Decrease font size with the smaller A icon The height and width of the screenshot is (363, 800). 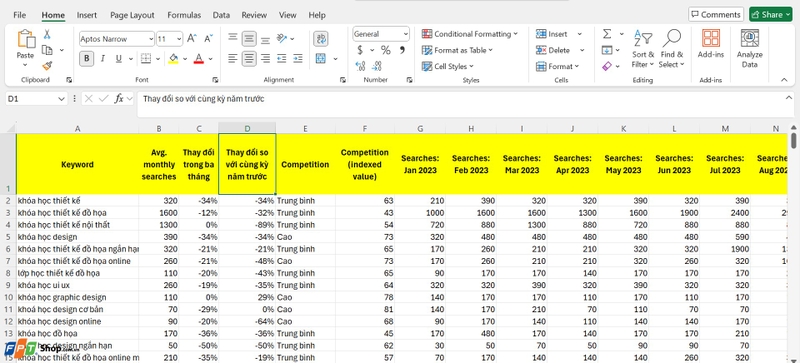(x=208, y=38)
